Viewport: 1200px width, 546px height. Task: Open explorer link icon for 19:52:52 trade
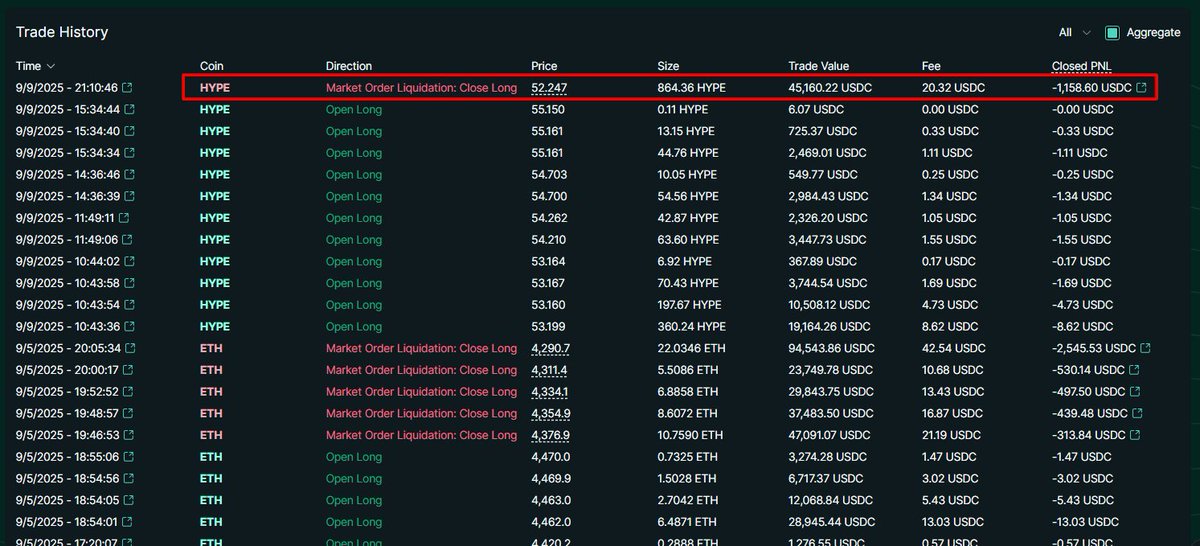[128, 392]
